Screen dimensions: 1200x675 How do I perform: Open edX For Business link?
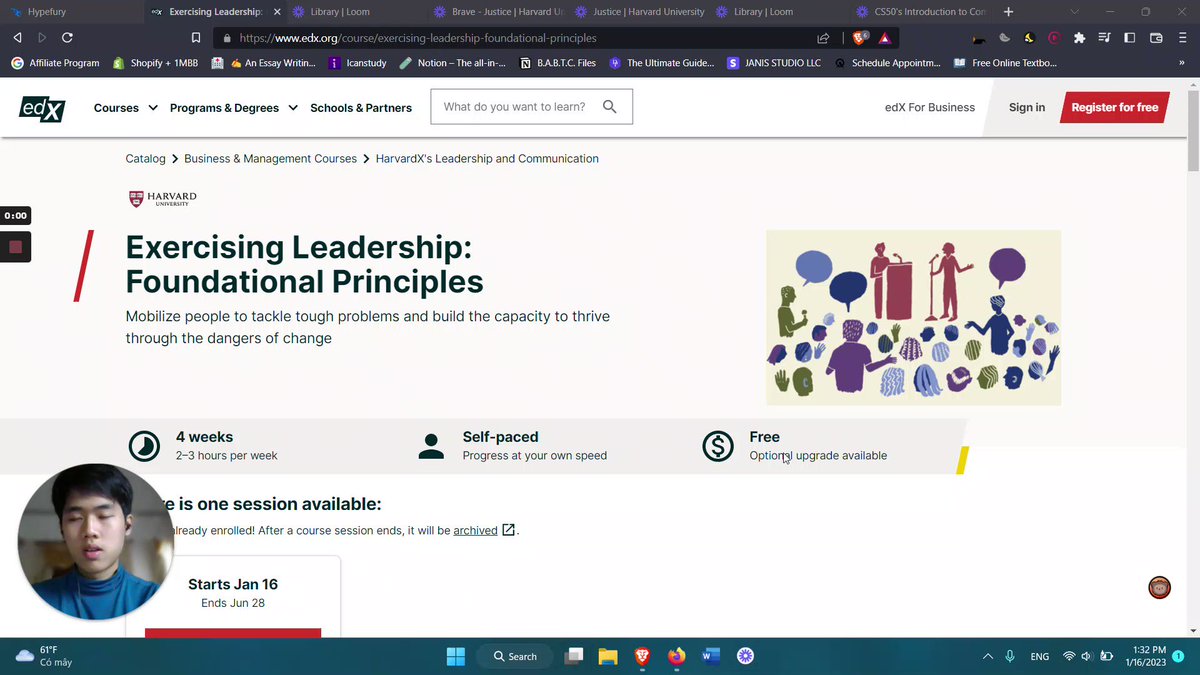930,107
